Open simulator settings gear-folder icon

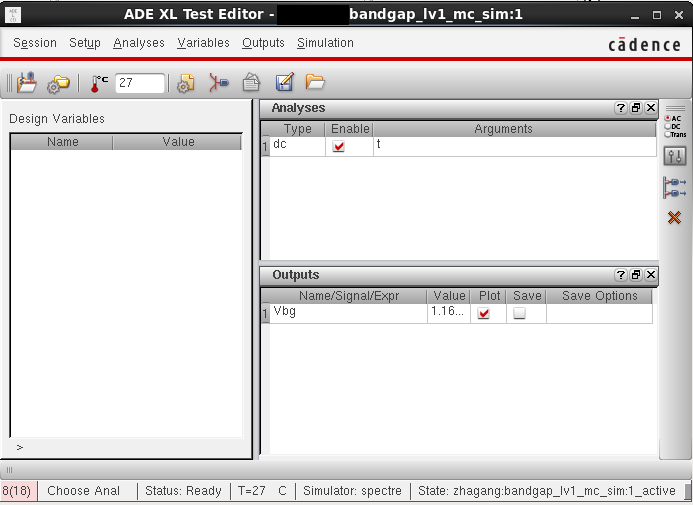[x=58, y=84]
